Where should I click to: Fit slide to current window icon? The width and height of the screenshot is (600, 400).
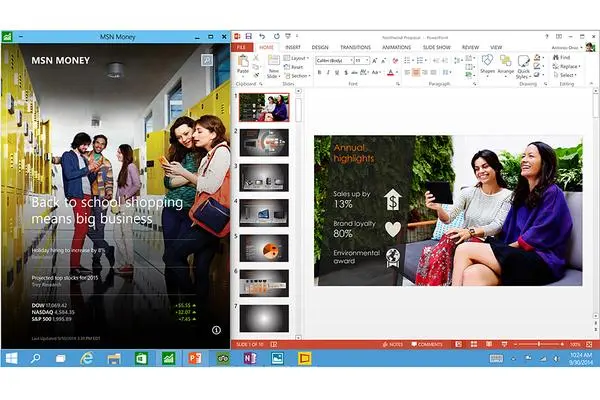589,344
